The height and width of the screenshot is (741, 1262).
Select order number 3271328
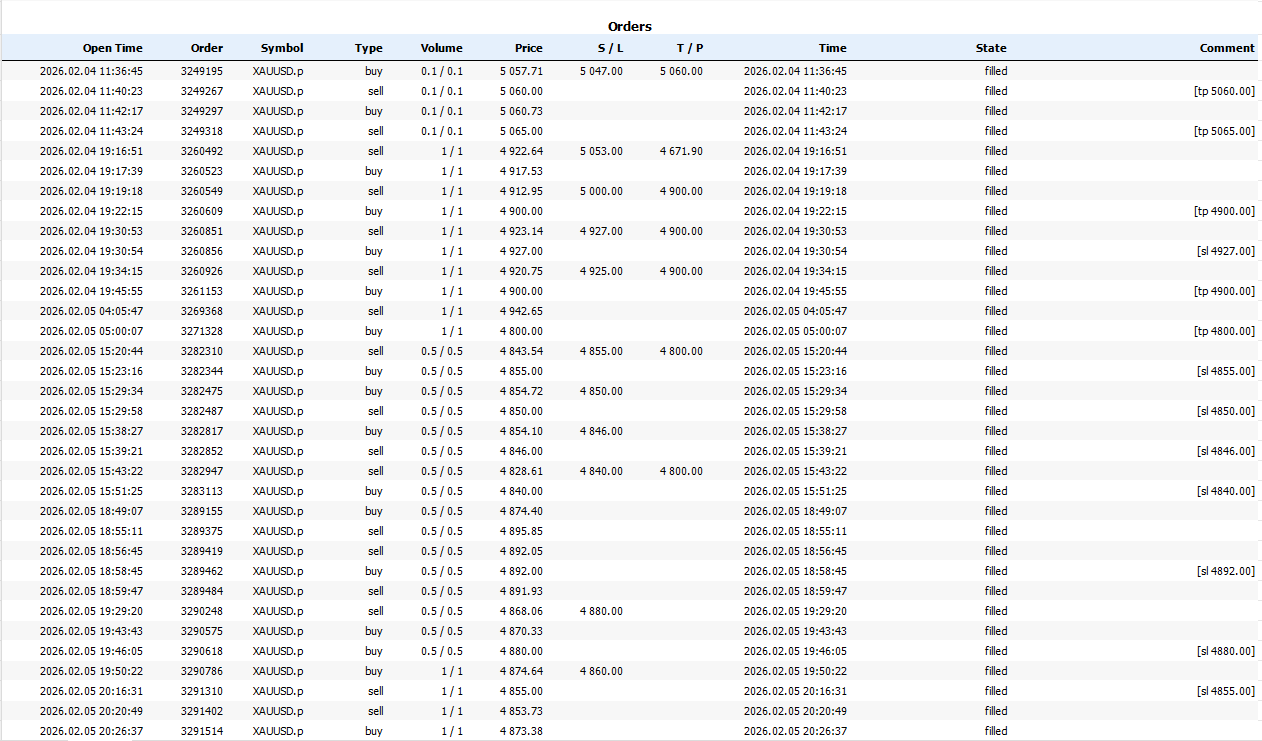pos(202,331)
